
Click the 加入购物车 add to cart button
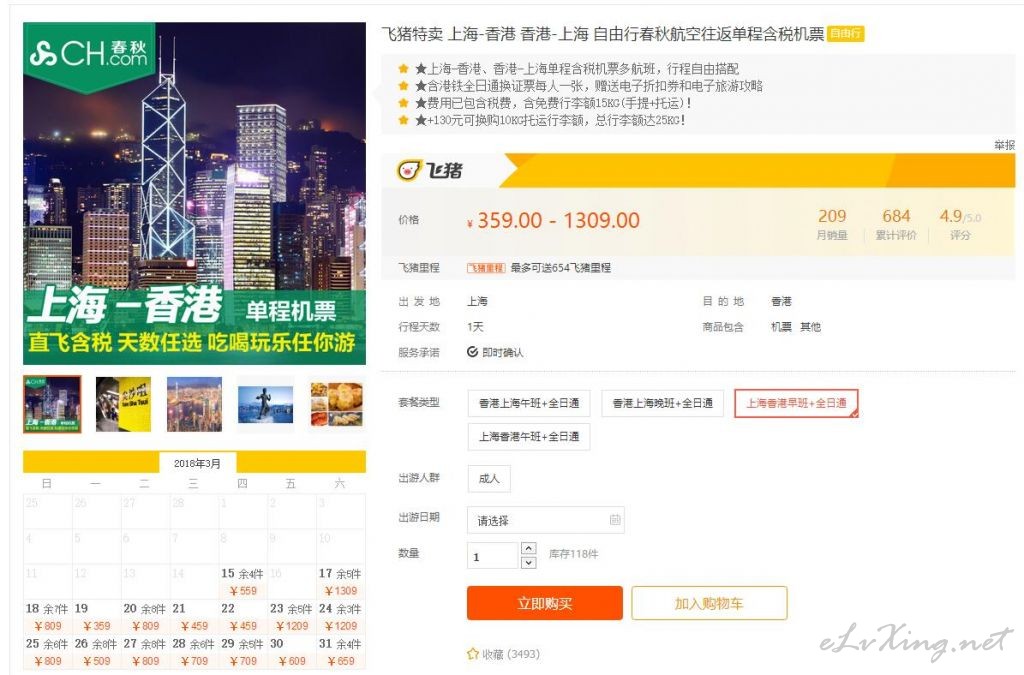pos(709,603)
